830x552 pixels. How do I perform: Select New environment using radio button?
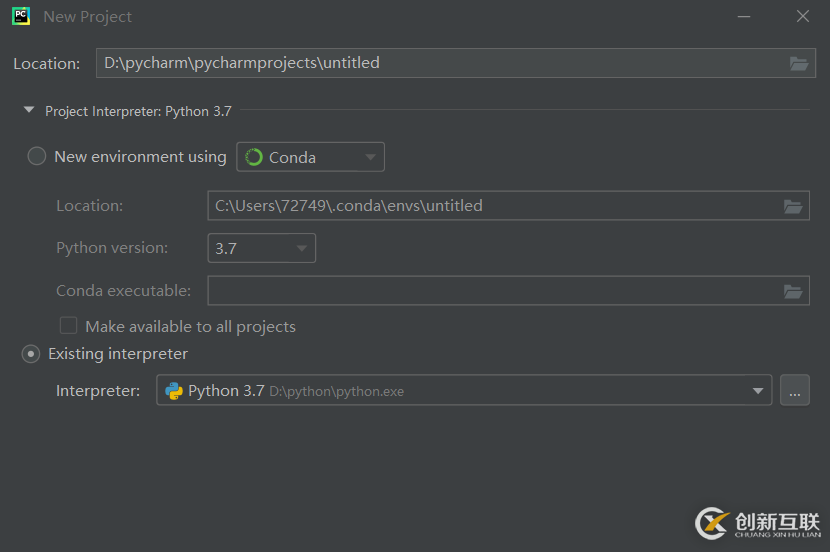pyautogui.click(x=37, y=157)
